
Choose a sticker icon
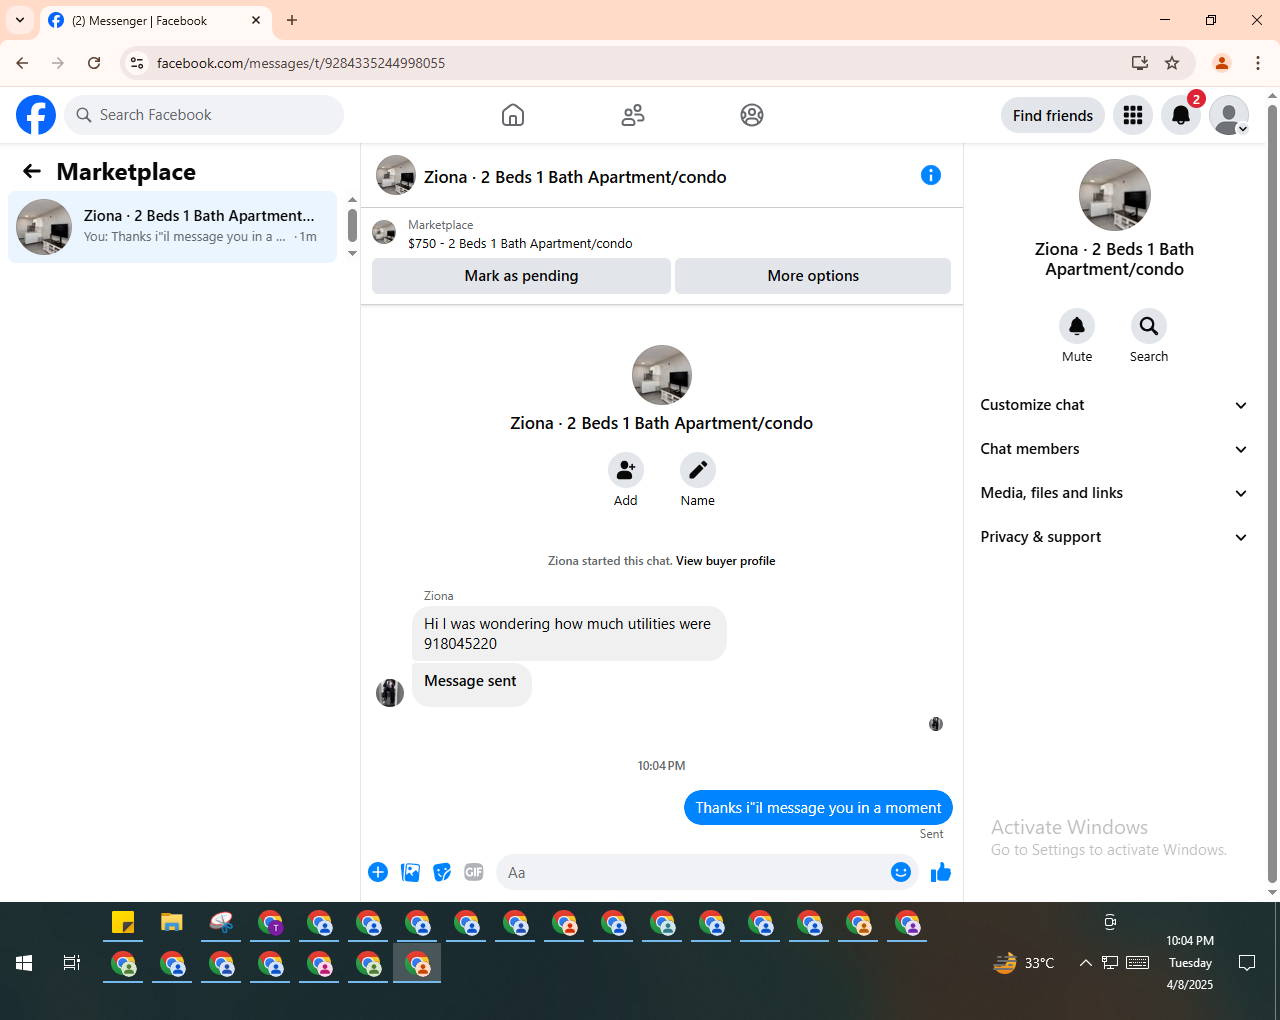[442, 872]
